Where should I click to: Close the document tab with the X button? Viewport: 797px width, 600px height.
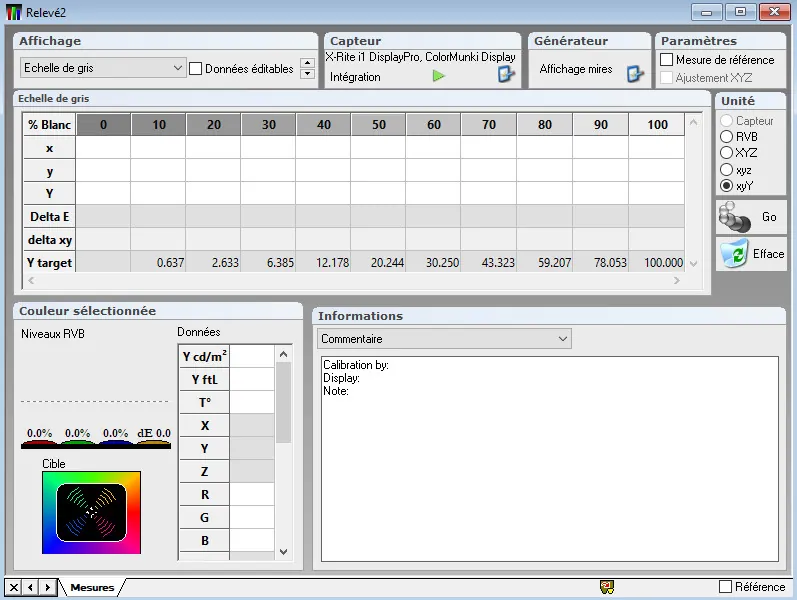point(14,587)
